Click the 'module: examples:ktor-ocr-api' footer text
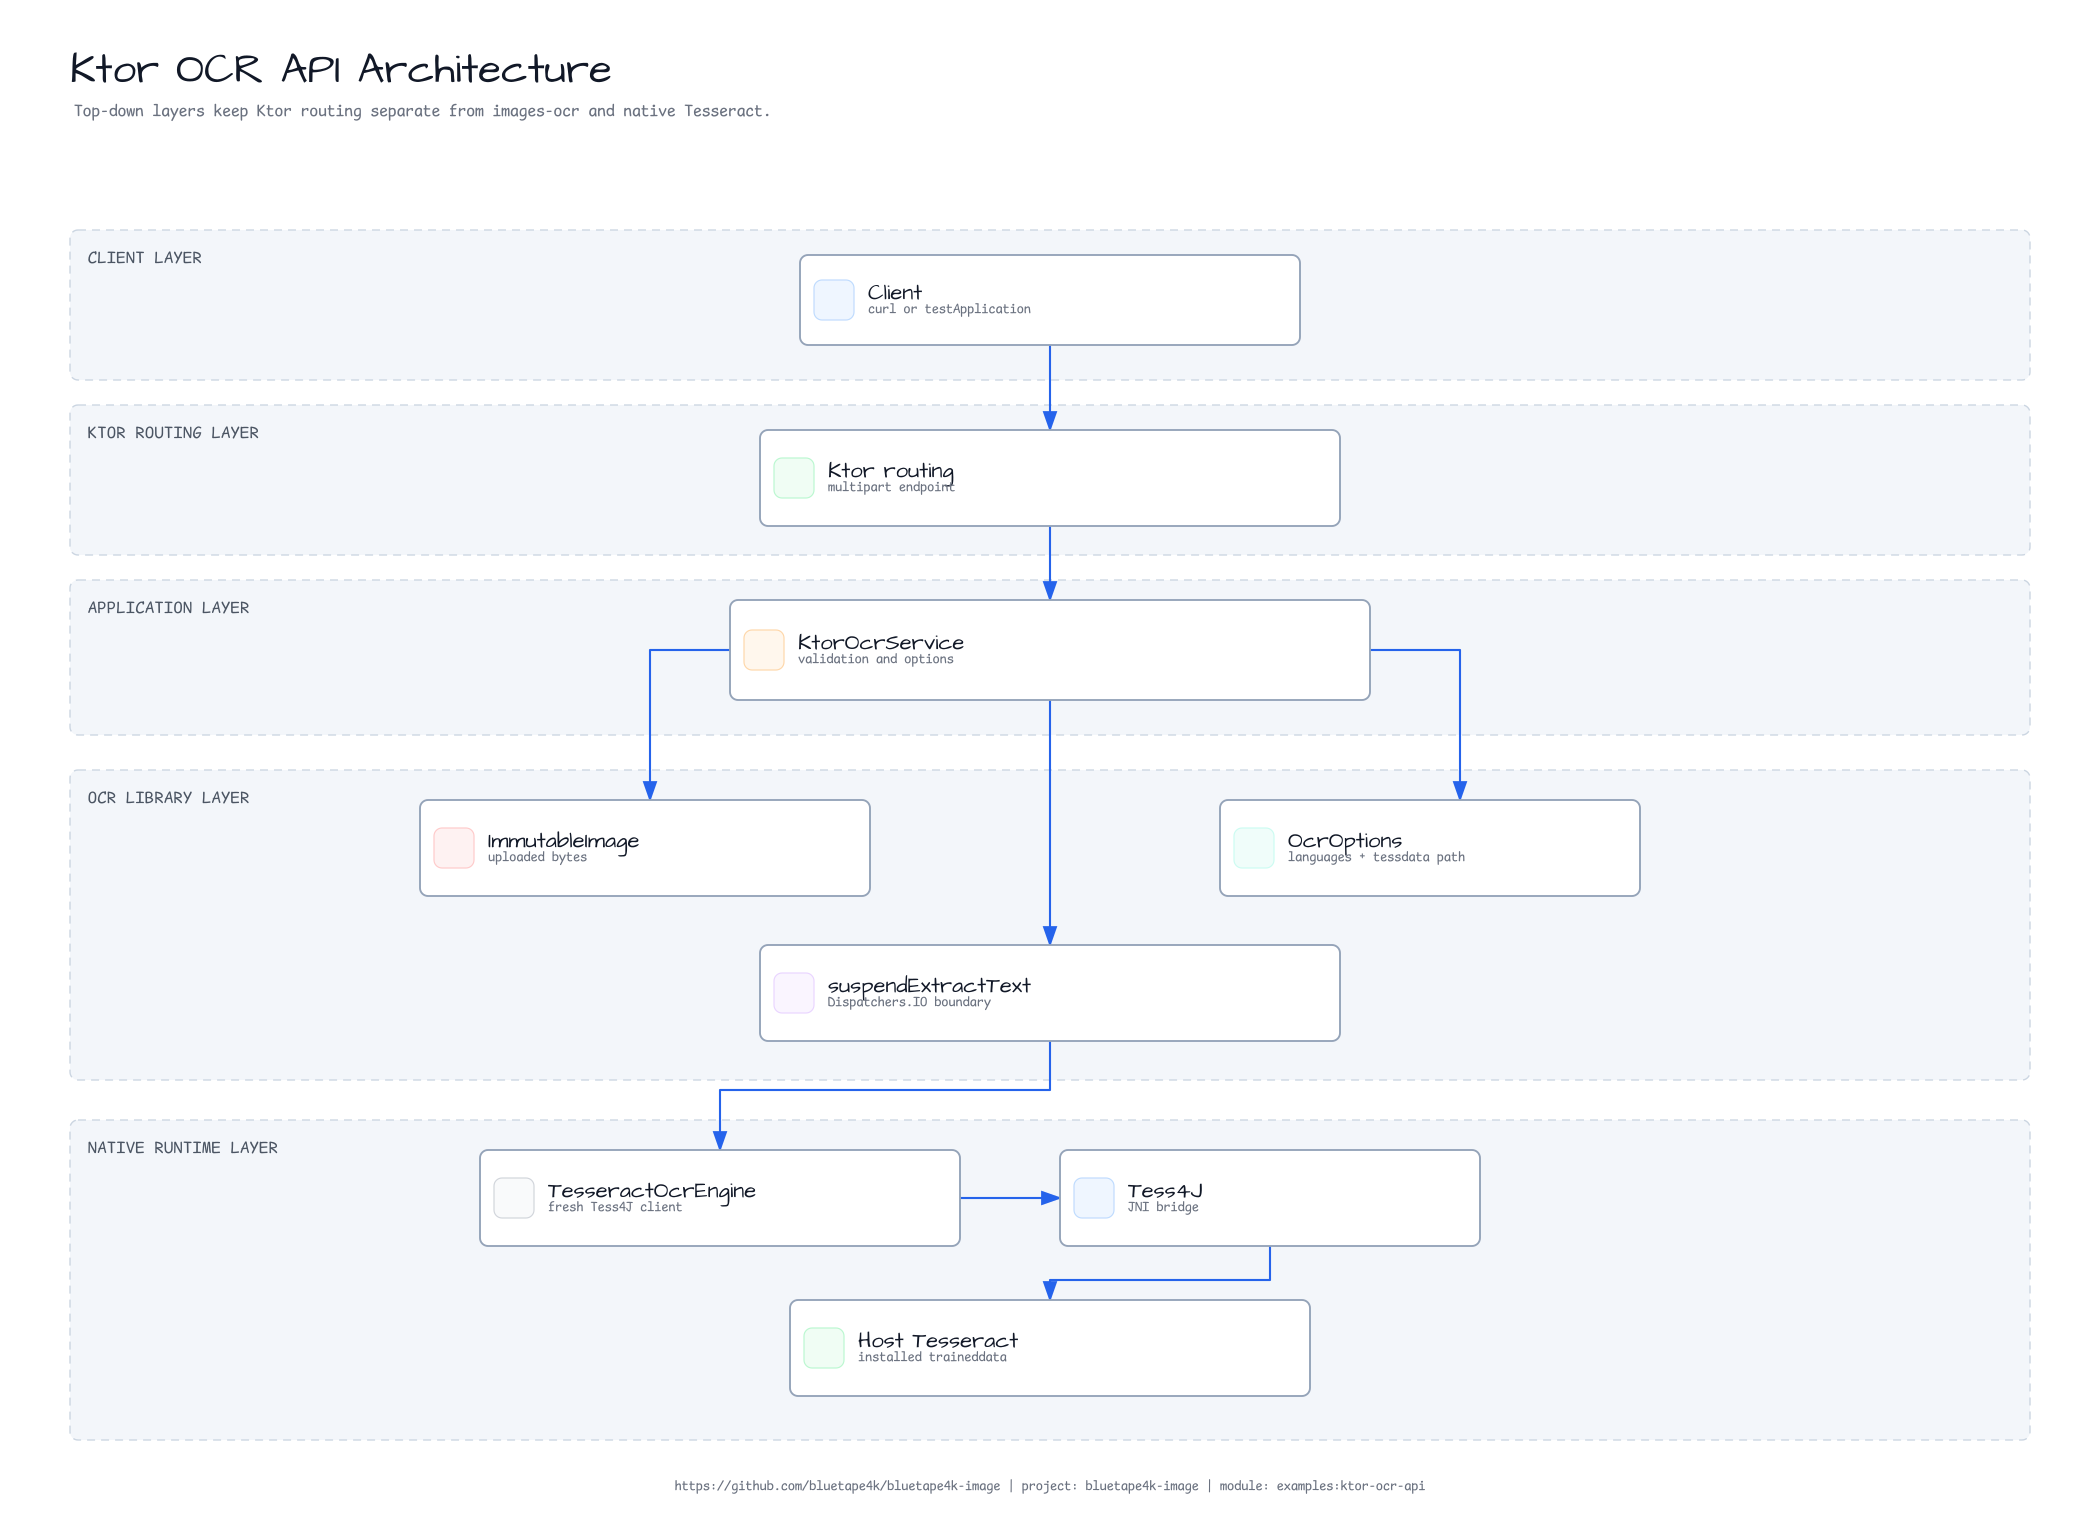Image resolution: width=2100 pixels, height=1540 pixels. [x=1322, y=1486]
